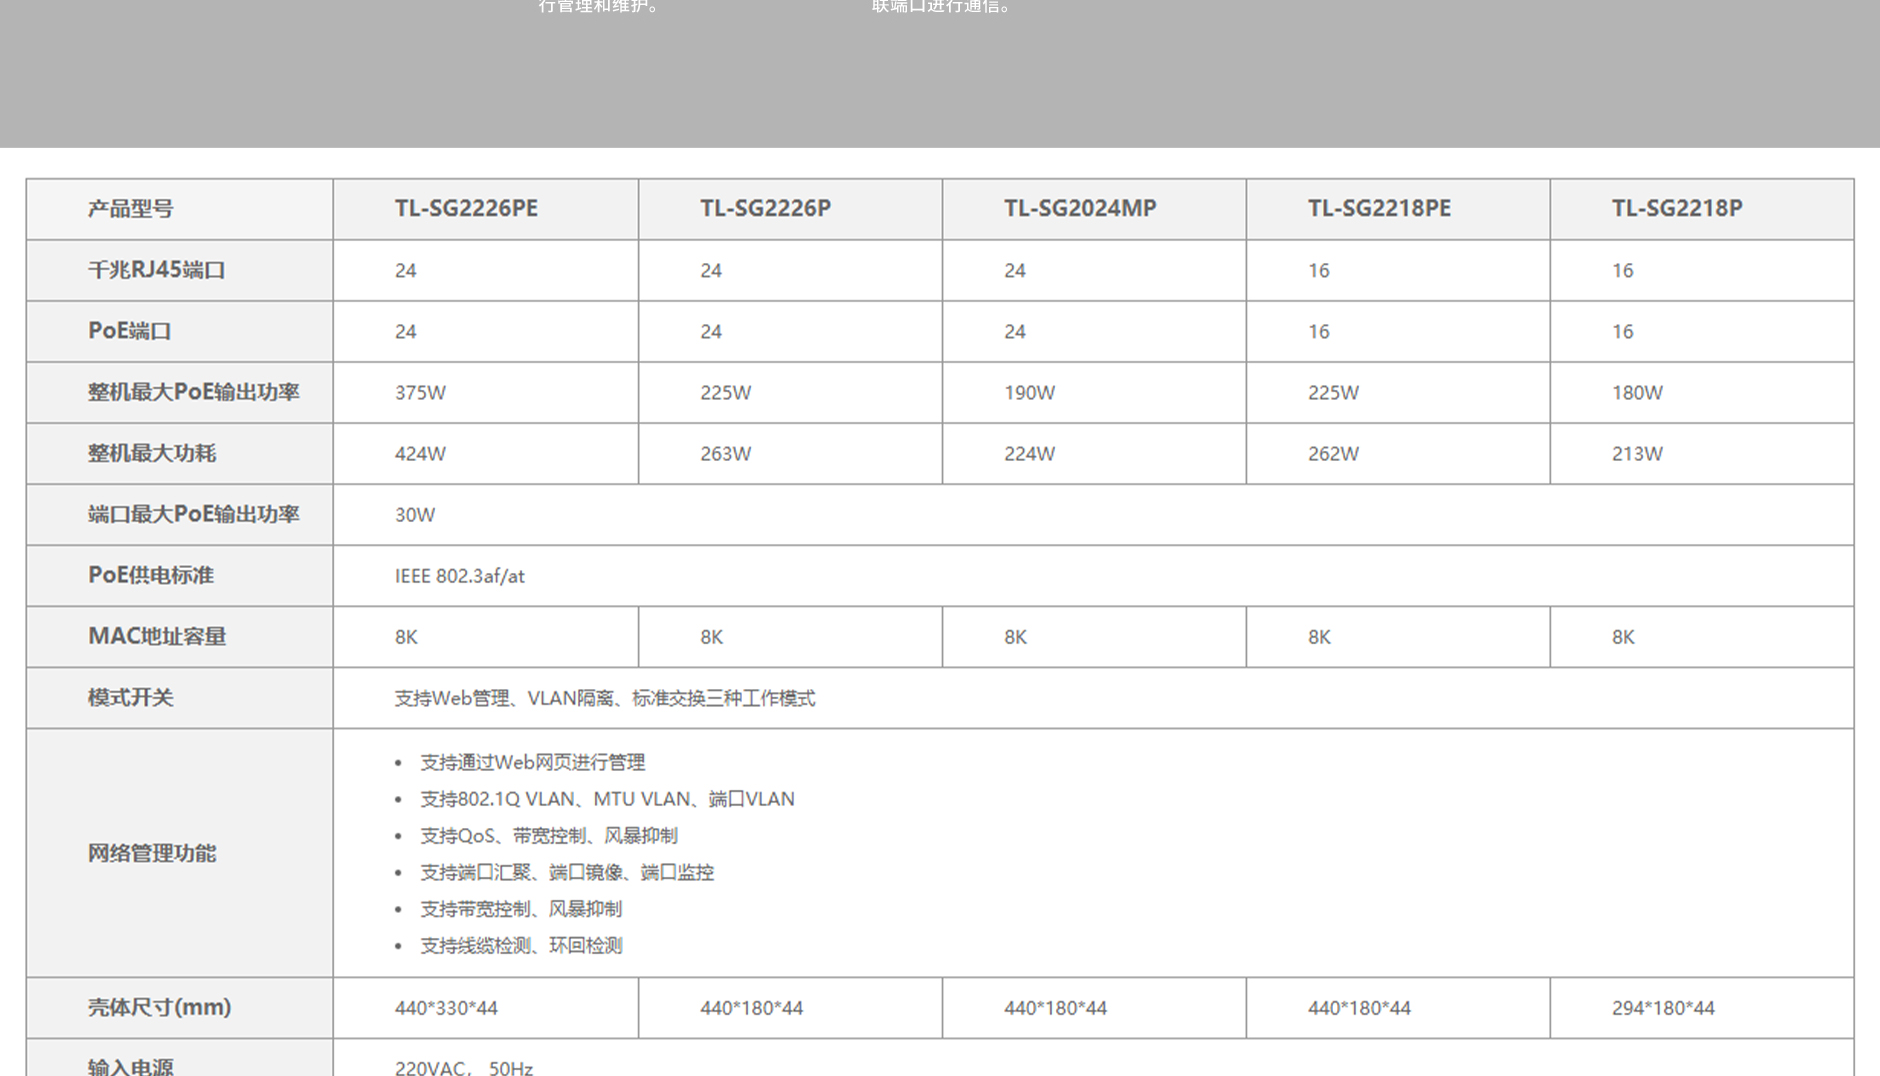Click the 180W PoE output value
Image resolution: width=1880 pixels, height=1076 pixels.
pos(1637,393)
